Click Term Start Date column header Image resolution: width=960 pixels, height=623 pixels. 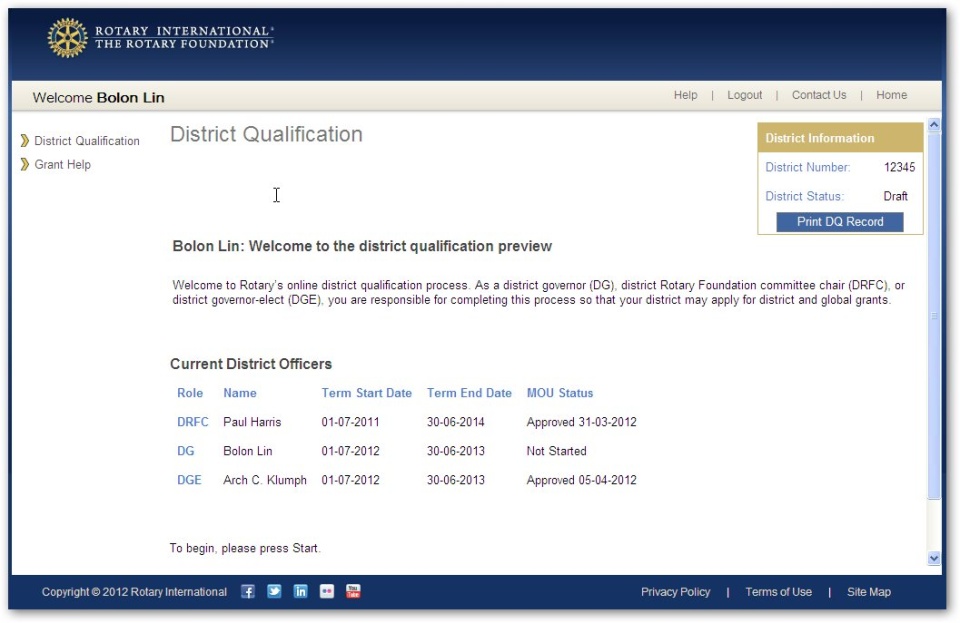(367, 393)
